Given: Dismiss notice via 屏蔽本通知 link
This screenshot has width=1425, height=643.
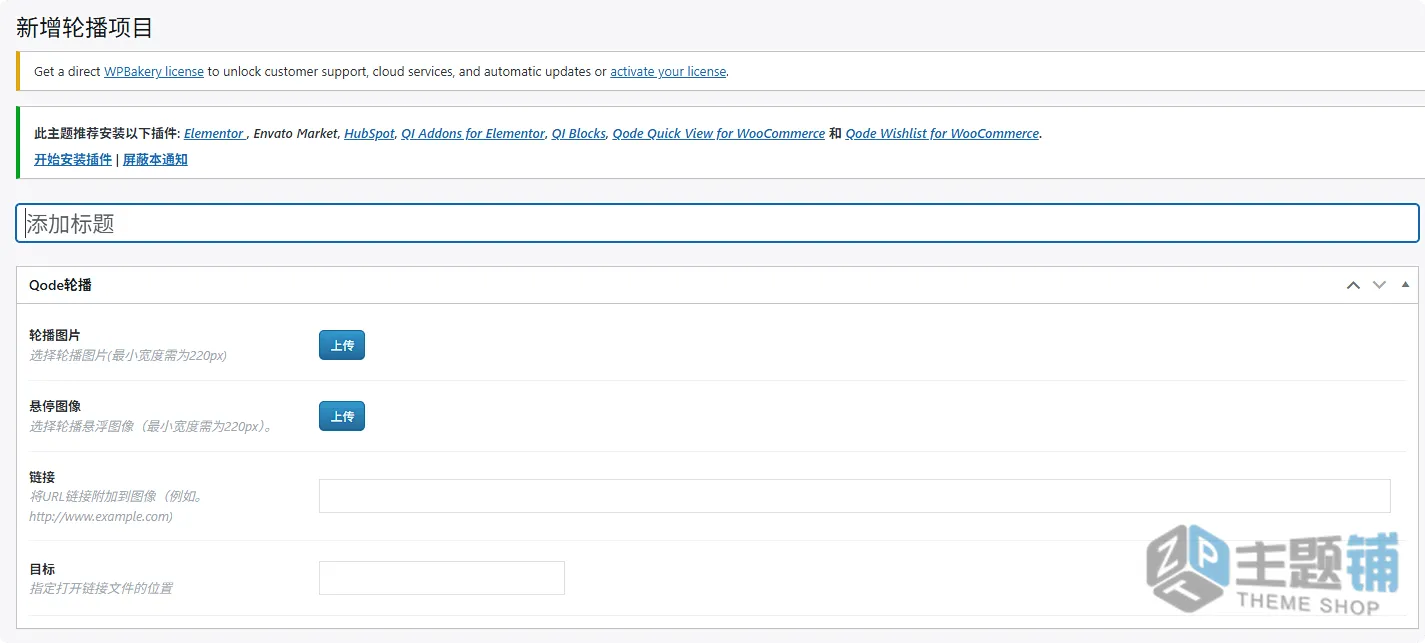Looking at the screenshot, I should pos(155,160).
